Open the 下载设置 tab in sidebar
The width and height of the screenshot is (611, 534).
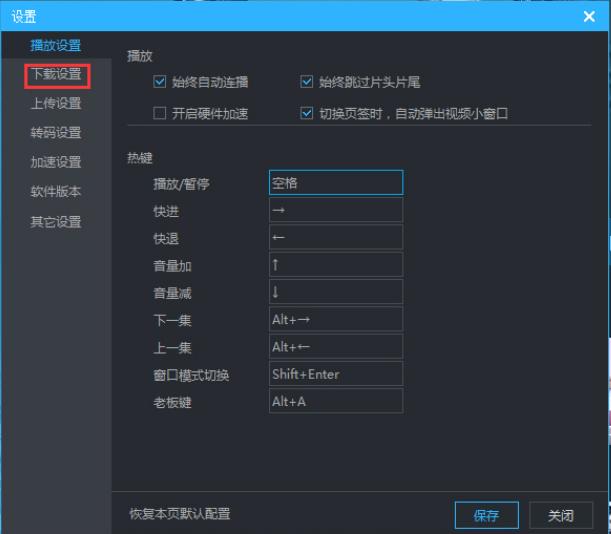tap(56, 74)
